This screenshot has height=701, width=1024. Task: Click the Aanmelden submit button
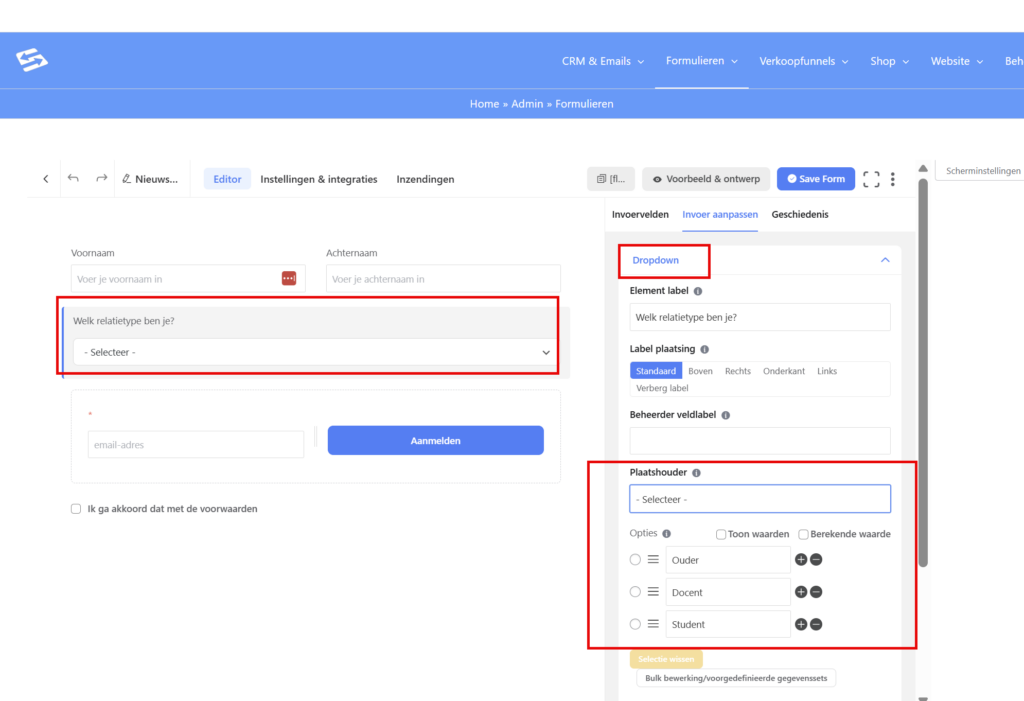pos(436,441)
